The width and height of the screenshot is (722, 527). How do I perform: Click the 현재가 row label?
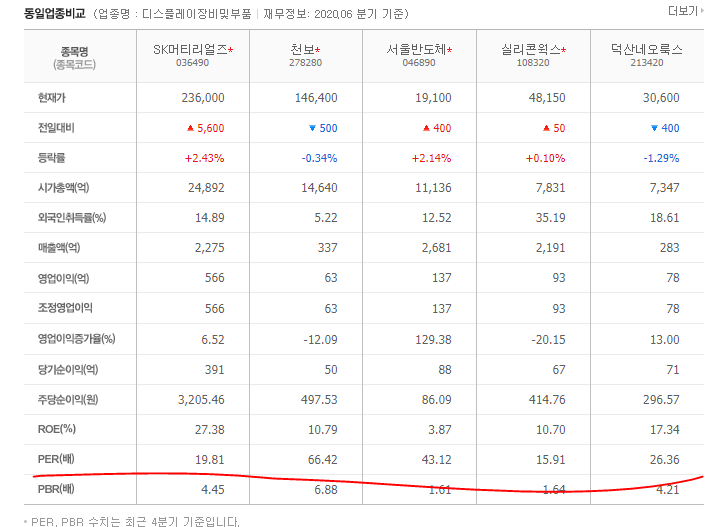point(52,98)
